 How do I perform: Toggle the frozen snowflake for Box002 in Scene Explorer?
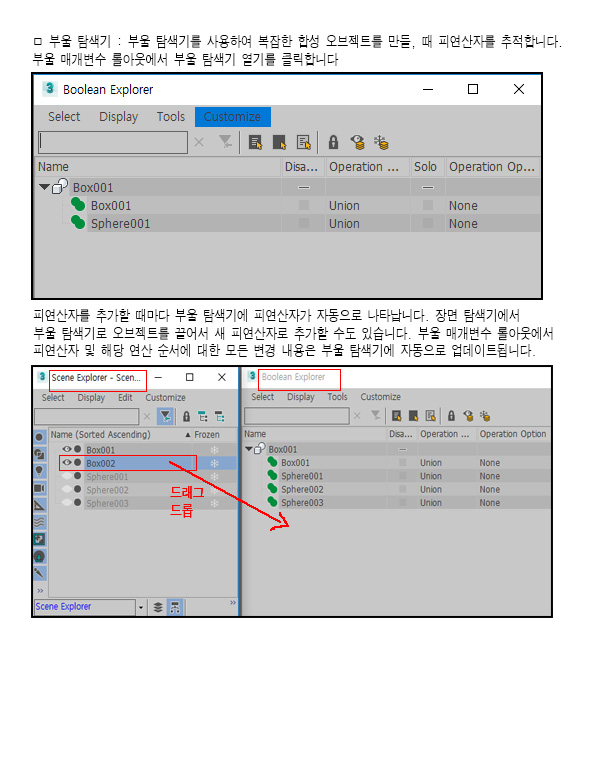(214, 463)
